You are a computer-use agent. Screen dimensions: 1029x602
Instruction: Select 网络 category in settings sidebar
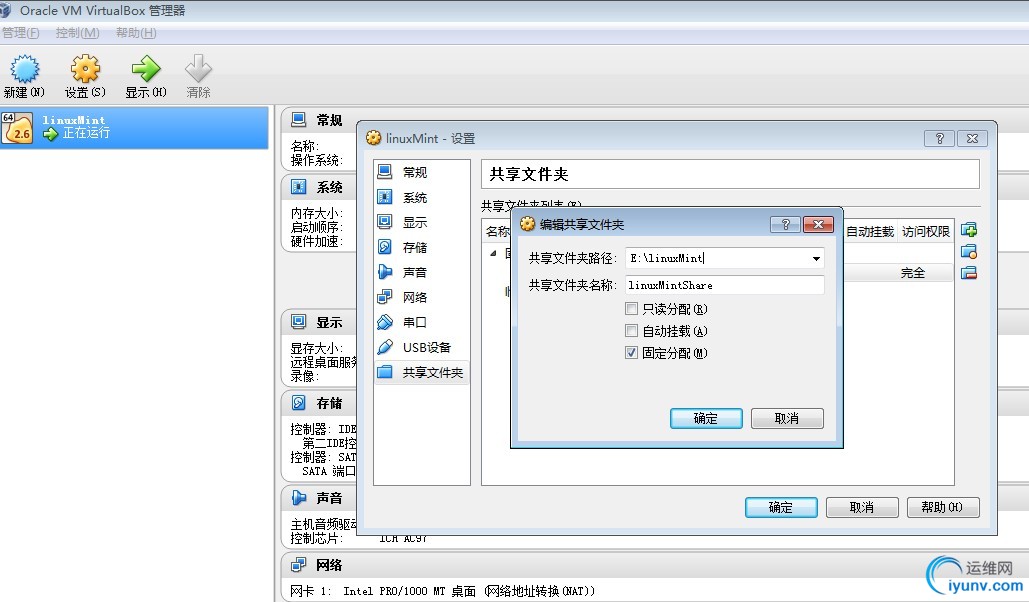422,297
